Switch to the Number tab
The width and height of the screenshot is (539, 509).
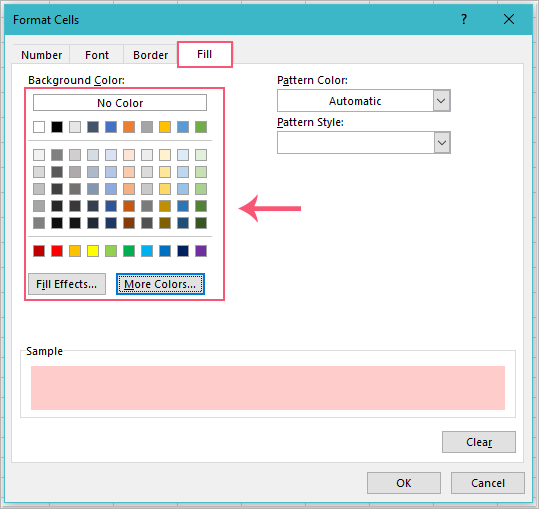(x=41, y=55)
